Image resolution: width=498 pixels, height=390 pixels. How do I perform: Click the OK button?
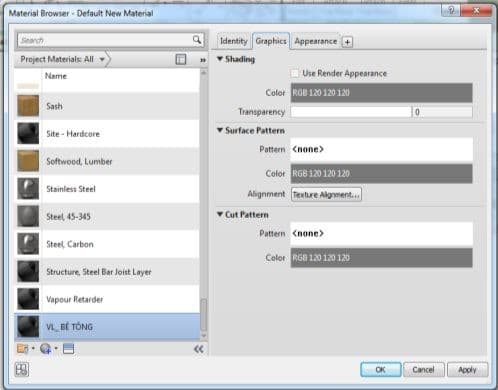pos(381,370)
